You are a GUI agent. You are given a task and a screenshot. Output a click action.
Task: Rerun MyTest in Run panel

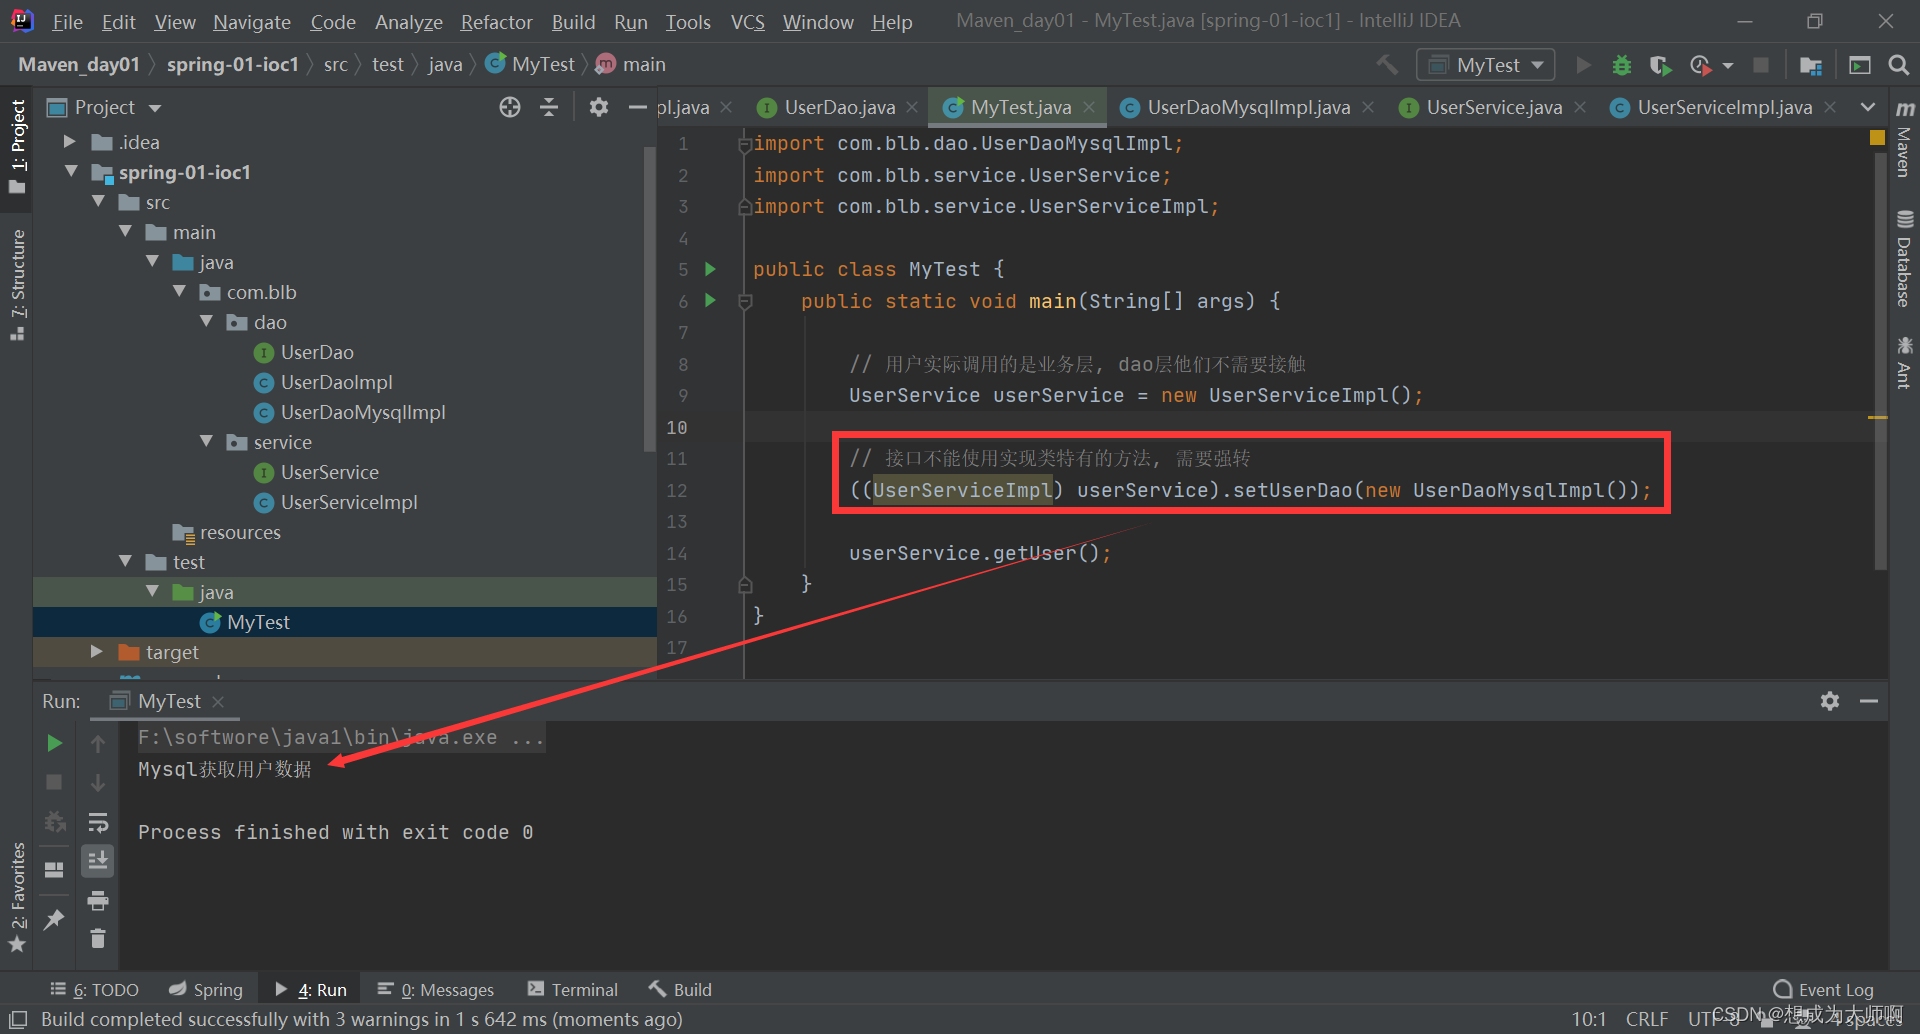pos(55,743)
